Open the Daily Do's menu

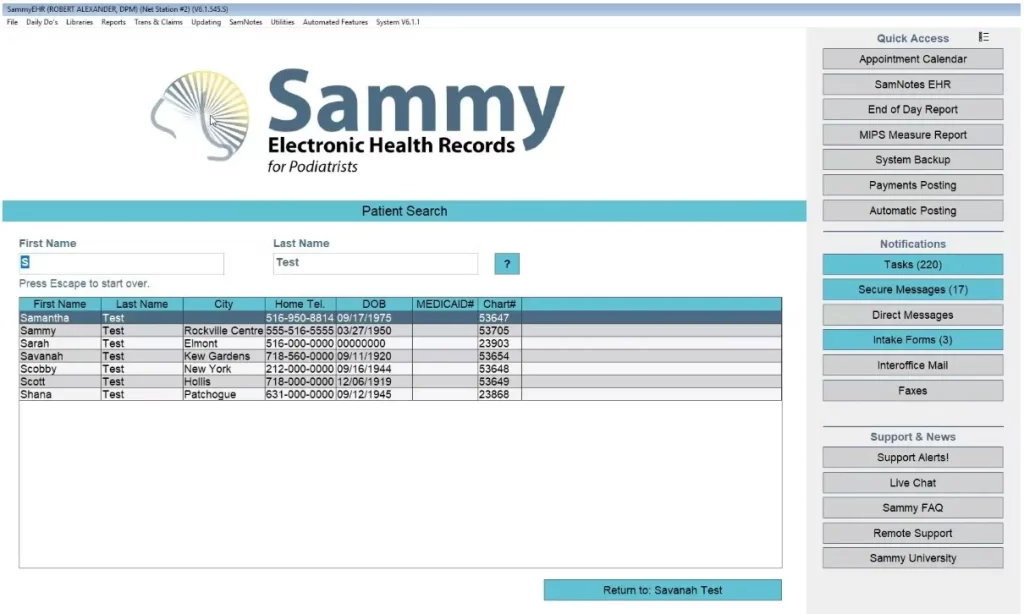pyautogui.click(x=41, y=21)
